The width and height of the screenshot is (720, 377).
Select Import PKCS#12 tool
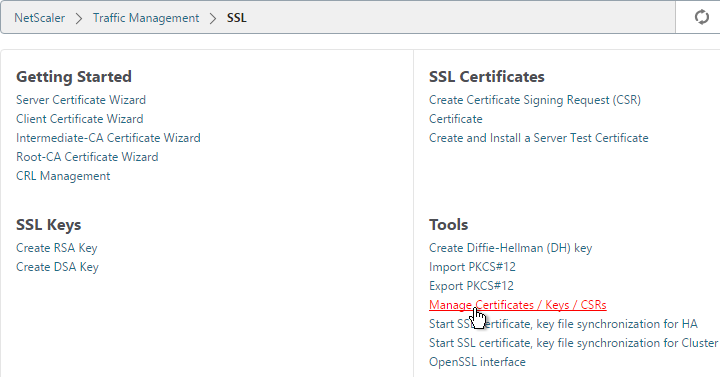click(x=472, y=267)
